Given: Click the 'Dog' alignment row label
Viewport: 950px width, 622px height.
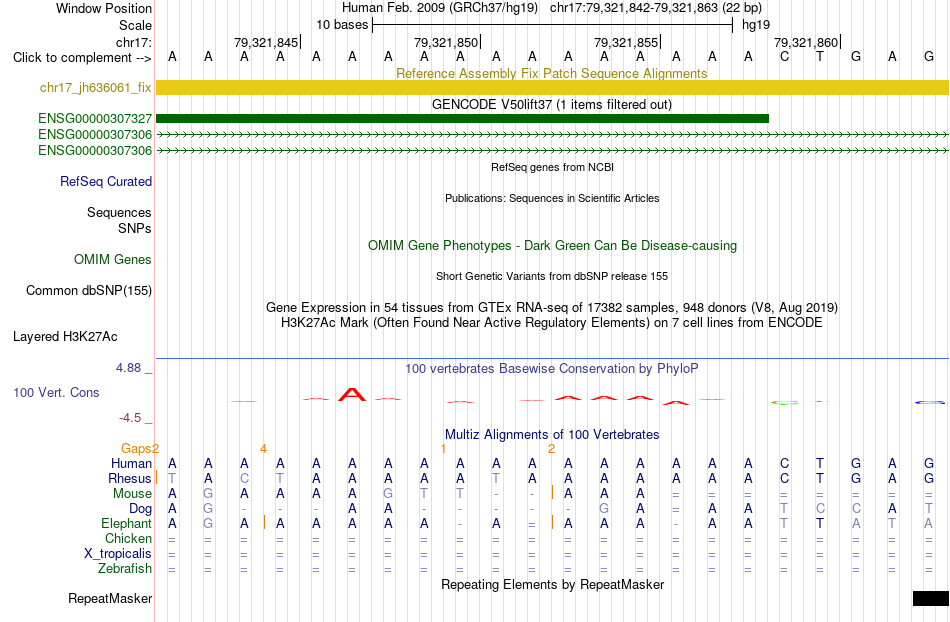Looking at the screenshot, I should point(140,509).
